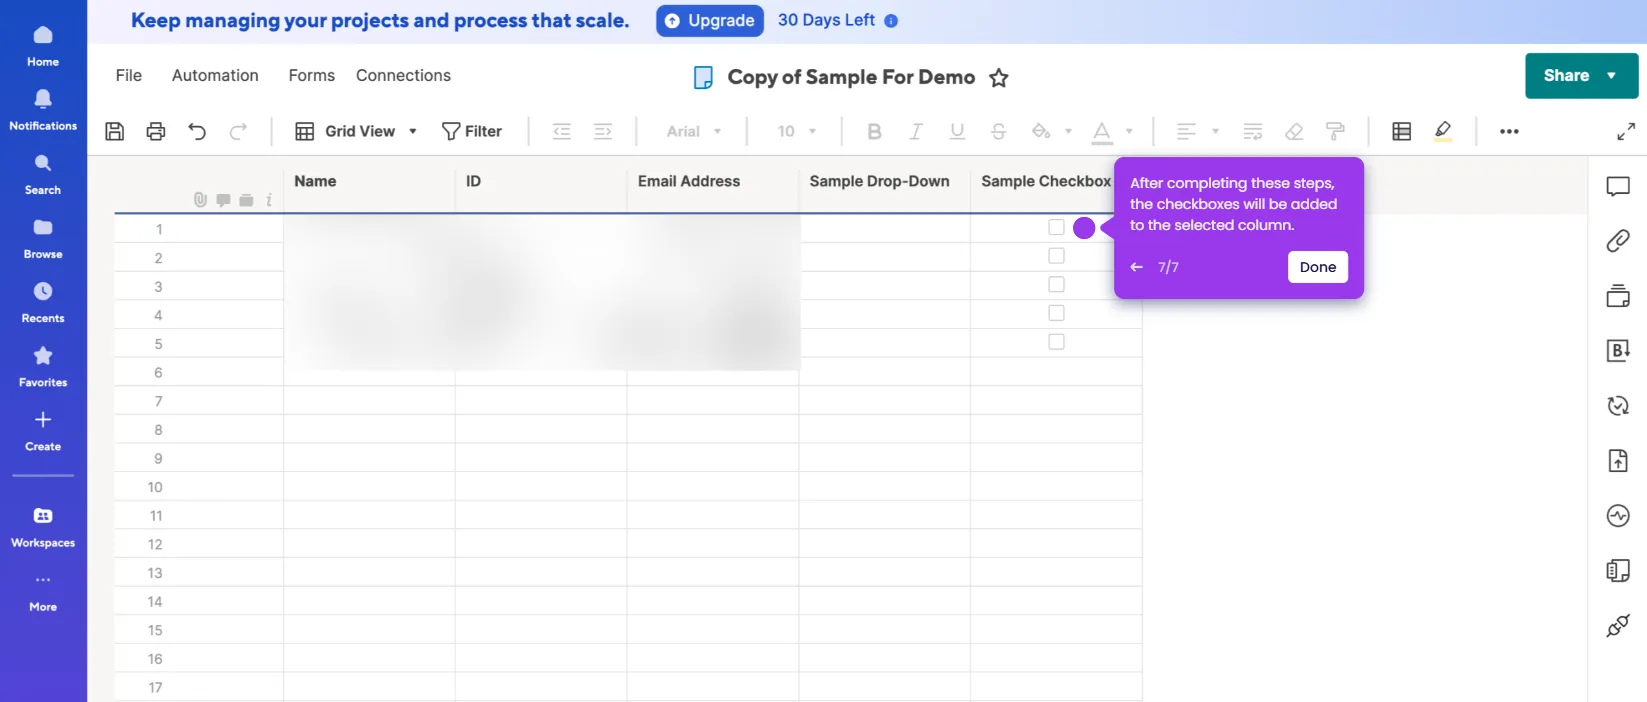
Task: Open Conversations panel on right rail
Action: (x=1618, y=186)
